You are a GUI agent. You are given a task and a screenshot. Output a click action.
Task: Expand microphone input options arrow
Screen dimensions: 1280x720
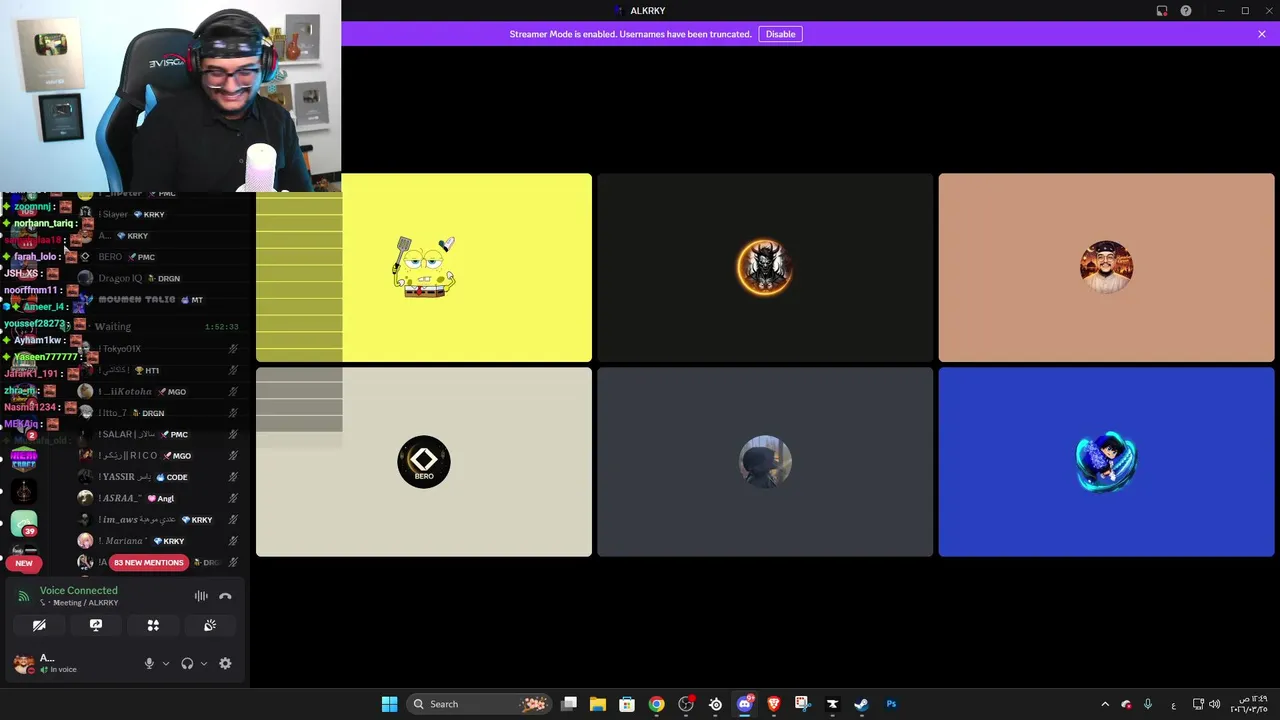click(x=166, y=663)
